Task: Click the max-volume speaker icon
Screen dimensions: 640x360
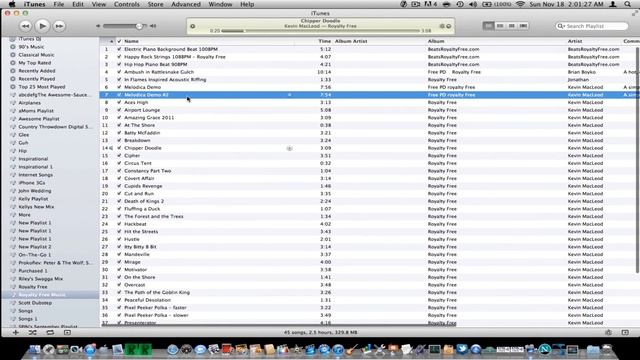Action: click(x=153, y=26)
